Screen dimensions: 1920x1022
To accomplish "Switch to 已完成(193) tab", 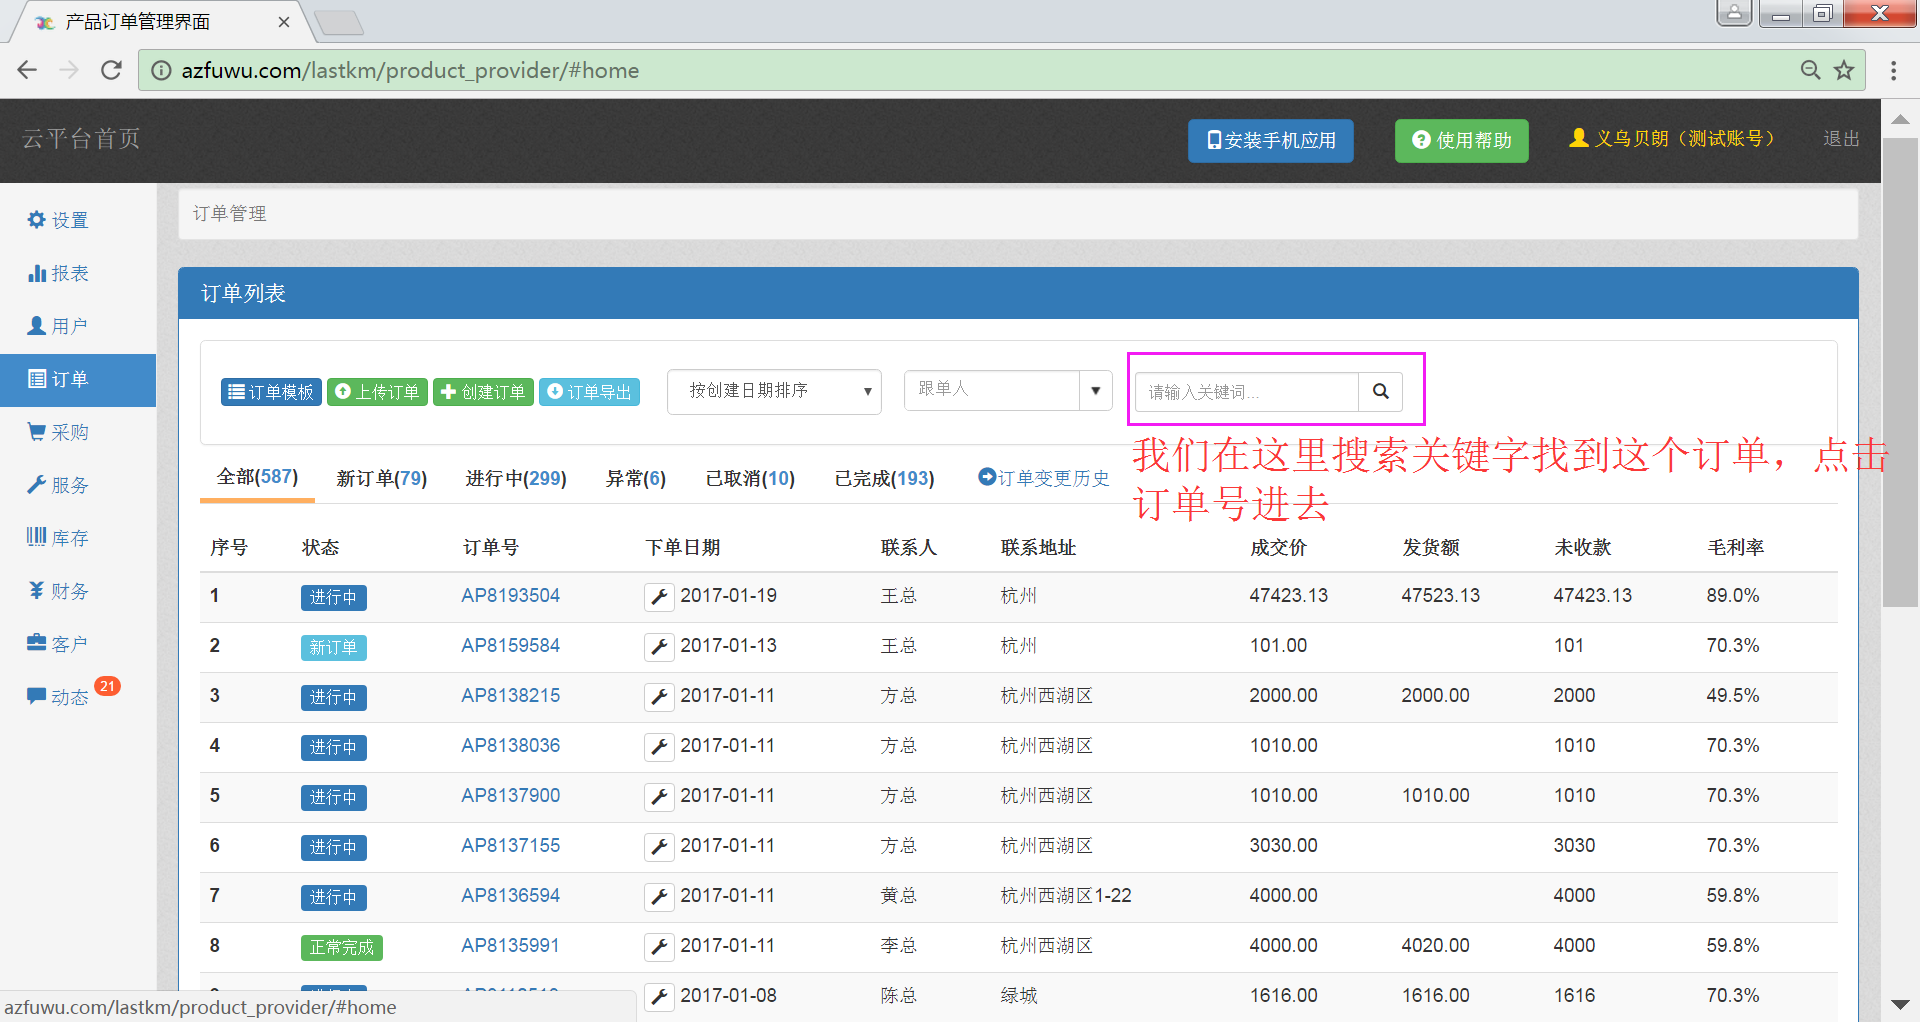I will click(x=885, y=479).
